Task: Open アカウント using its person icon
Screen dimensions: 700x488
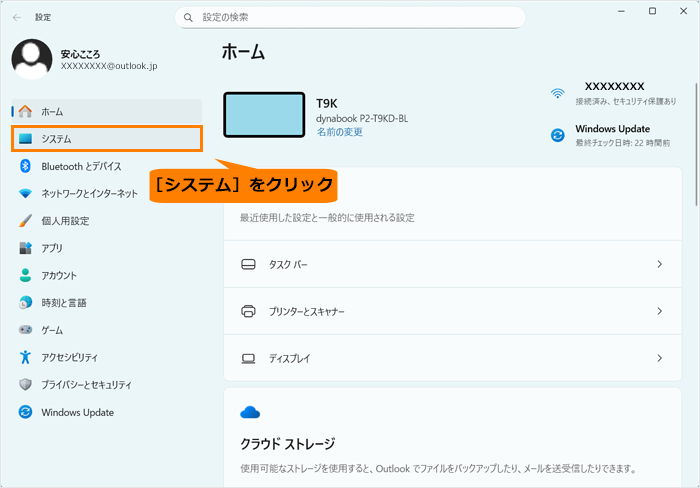Action: [26, 275]
